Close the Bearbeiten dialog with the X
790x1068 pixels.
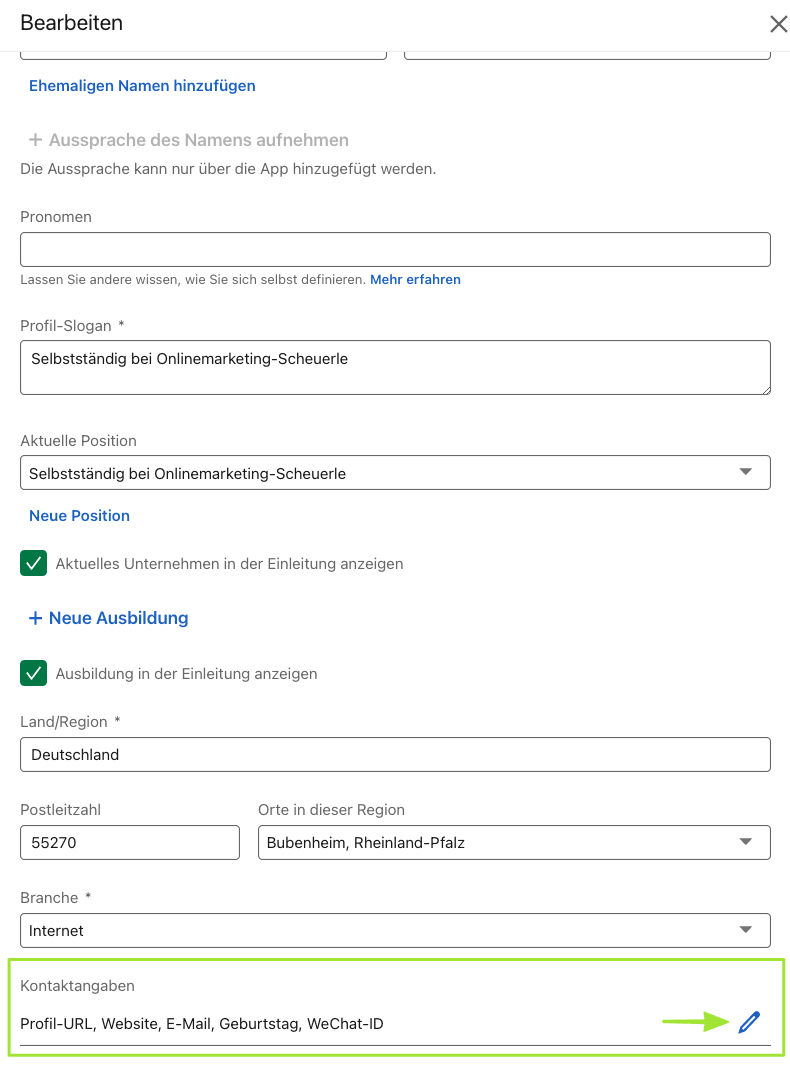click(x=777, y=24)
